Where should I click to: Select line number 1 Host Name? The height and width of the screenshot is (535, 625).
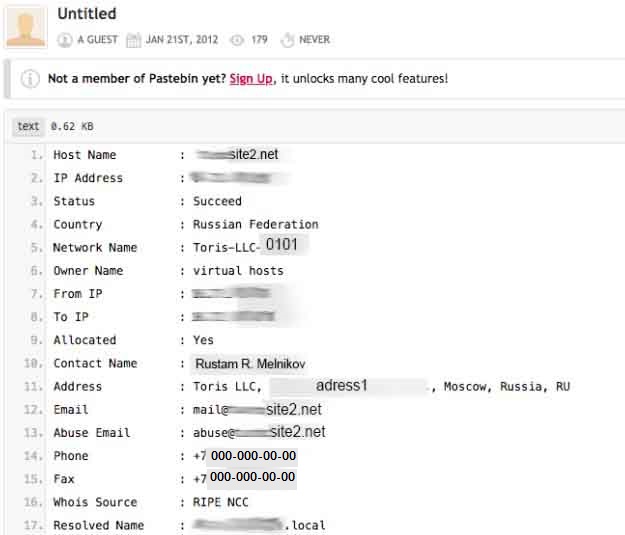[x=37, y=155]
